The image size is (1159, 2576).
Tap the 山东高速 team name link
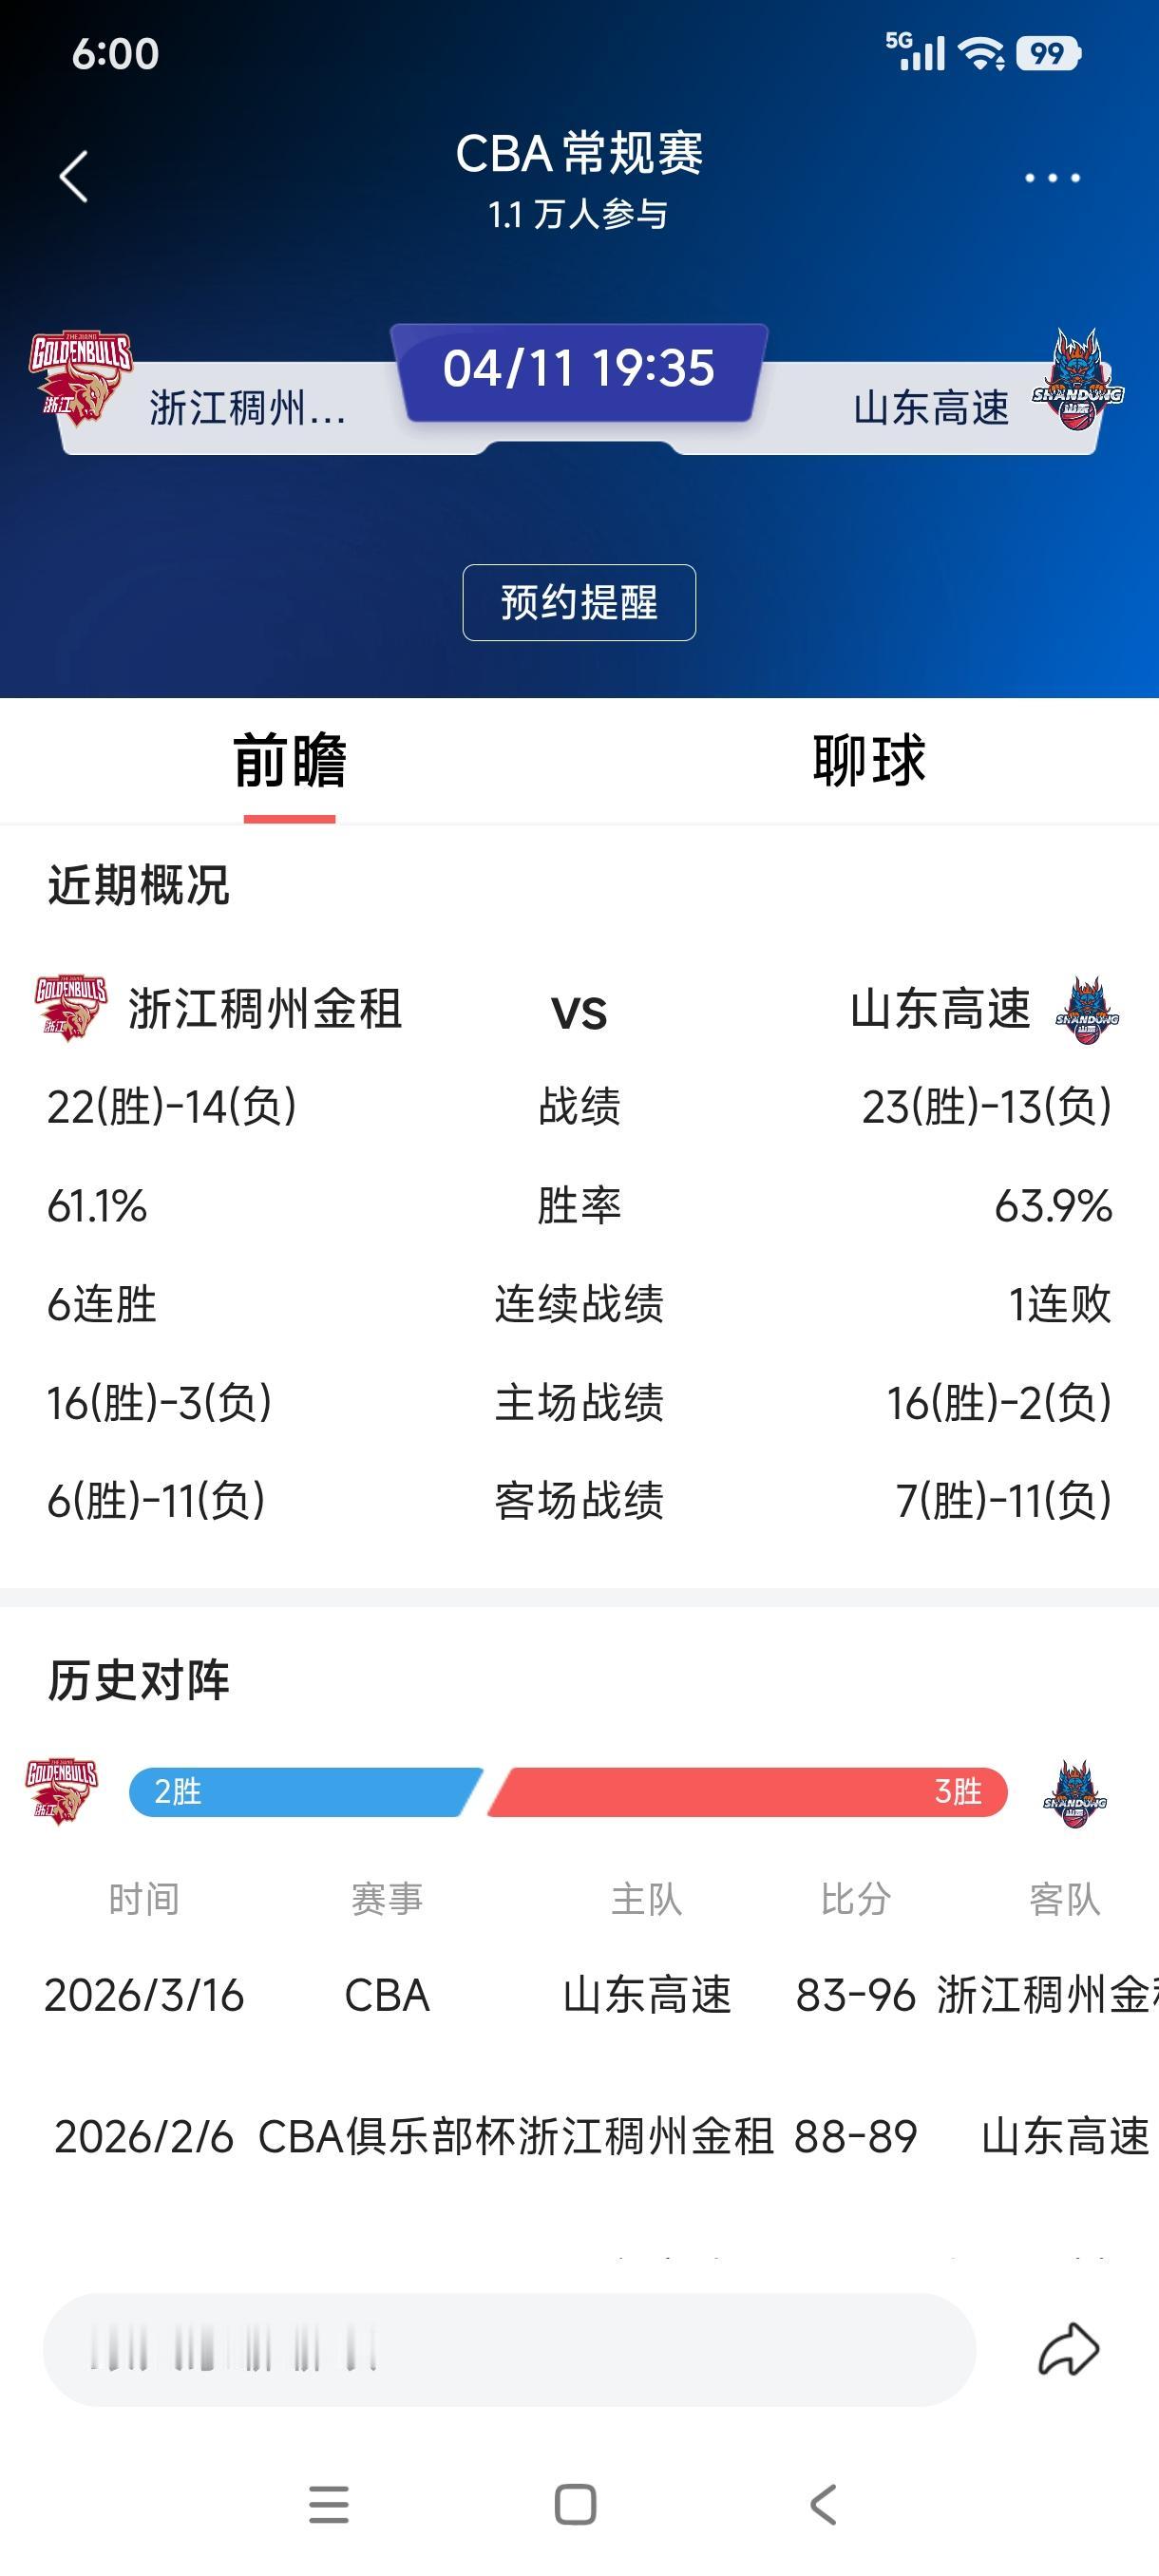coord(932,408)
